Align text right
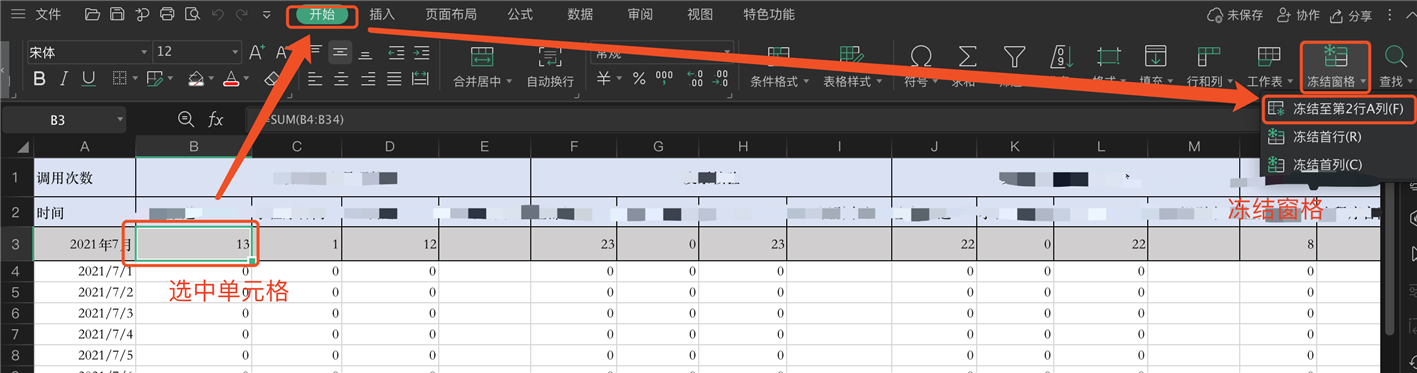 click(x=367, y=78)
